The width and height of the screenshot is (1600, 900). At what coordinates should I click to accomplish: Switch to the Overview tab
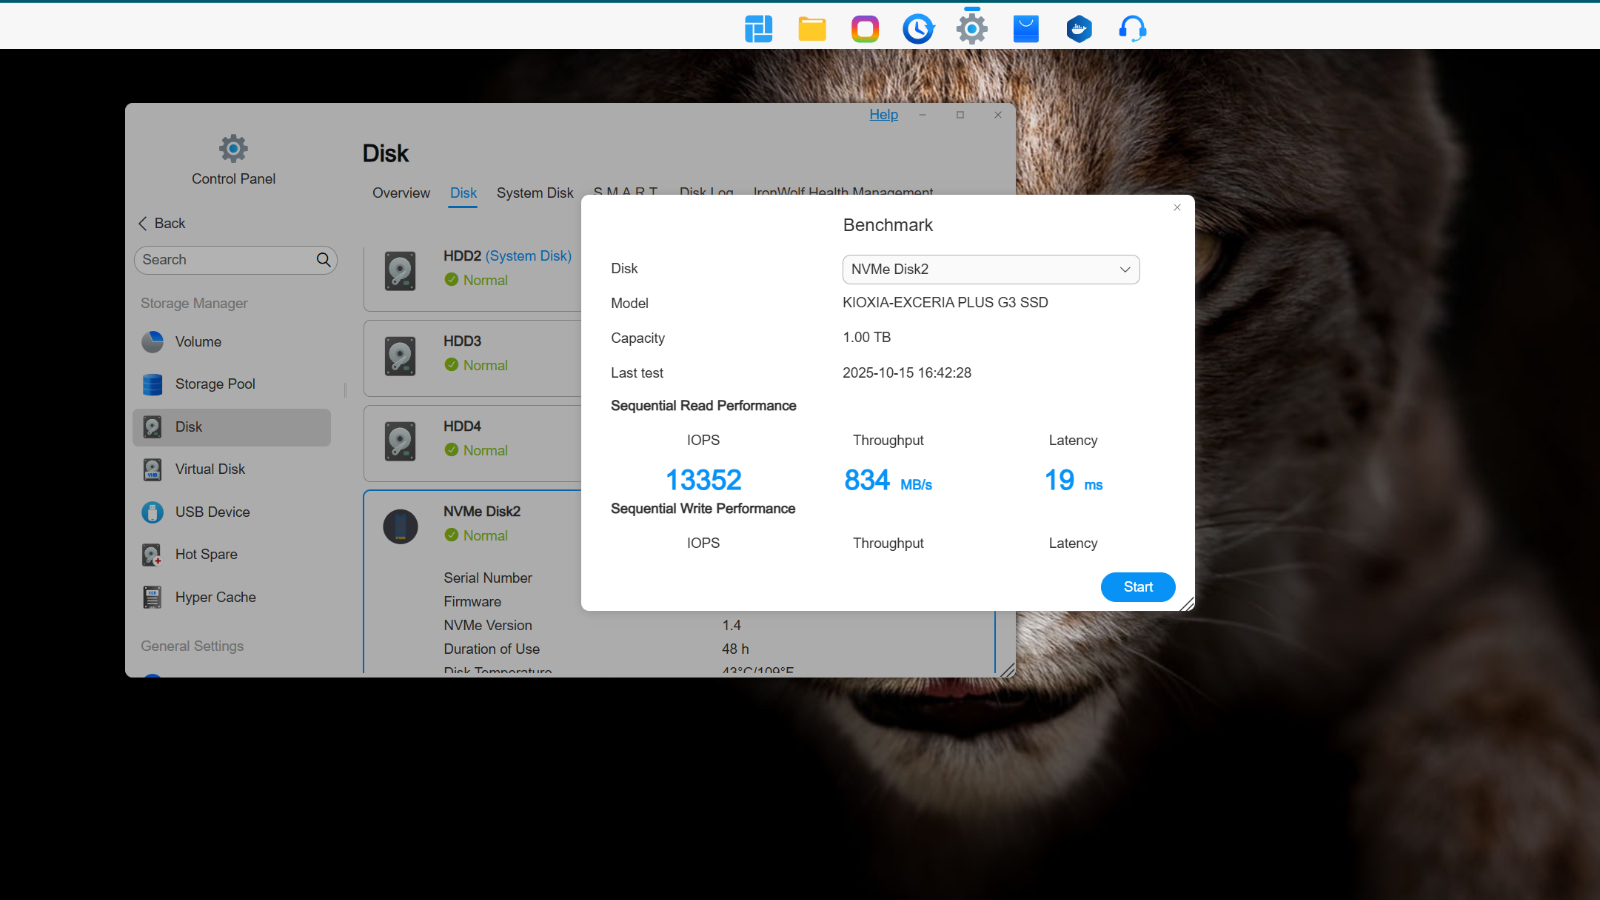click(x=401, y=193)
